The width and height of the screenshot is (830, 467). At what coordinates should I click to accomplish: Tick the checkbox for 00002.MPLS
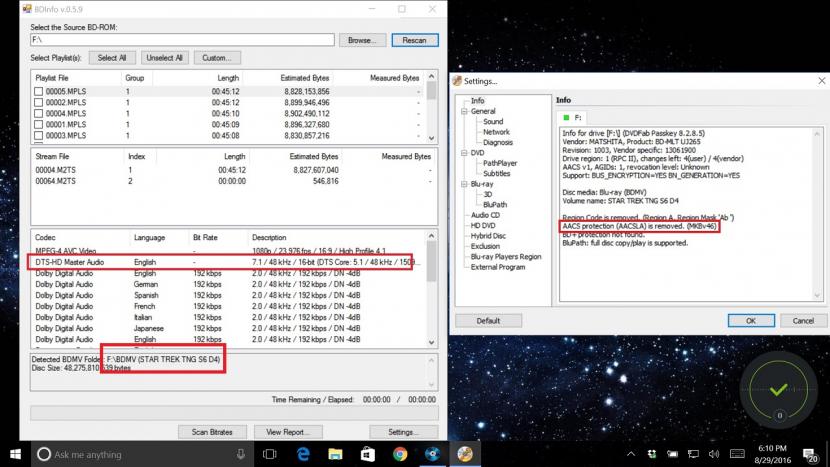pyautogui.click(x=39, y=102)
